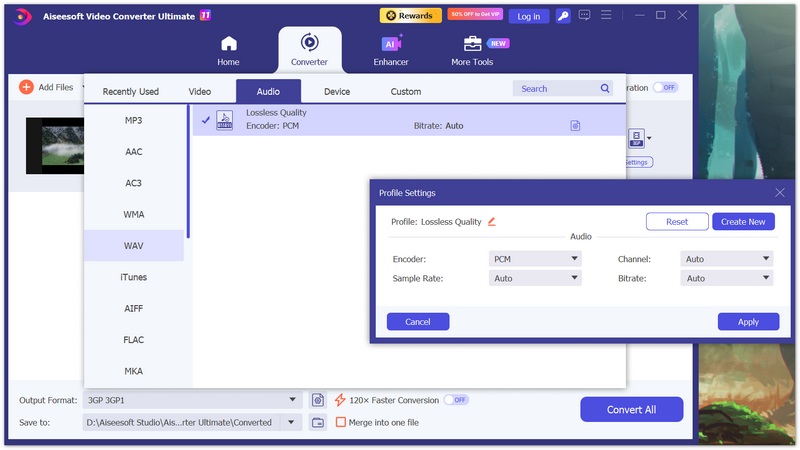This screenshot has height=450, width=800.
Task: Click the Add Files plus icon
Action: (x=27, y=87)
